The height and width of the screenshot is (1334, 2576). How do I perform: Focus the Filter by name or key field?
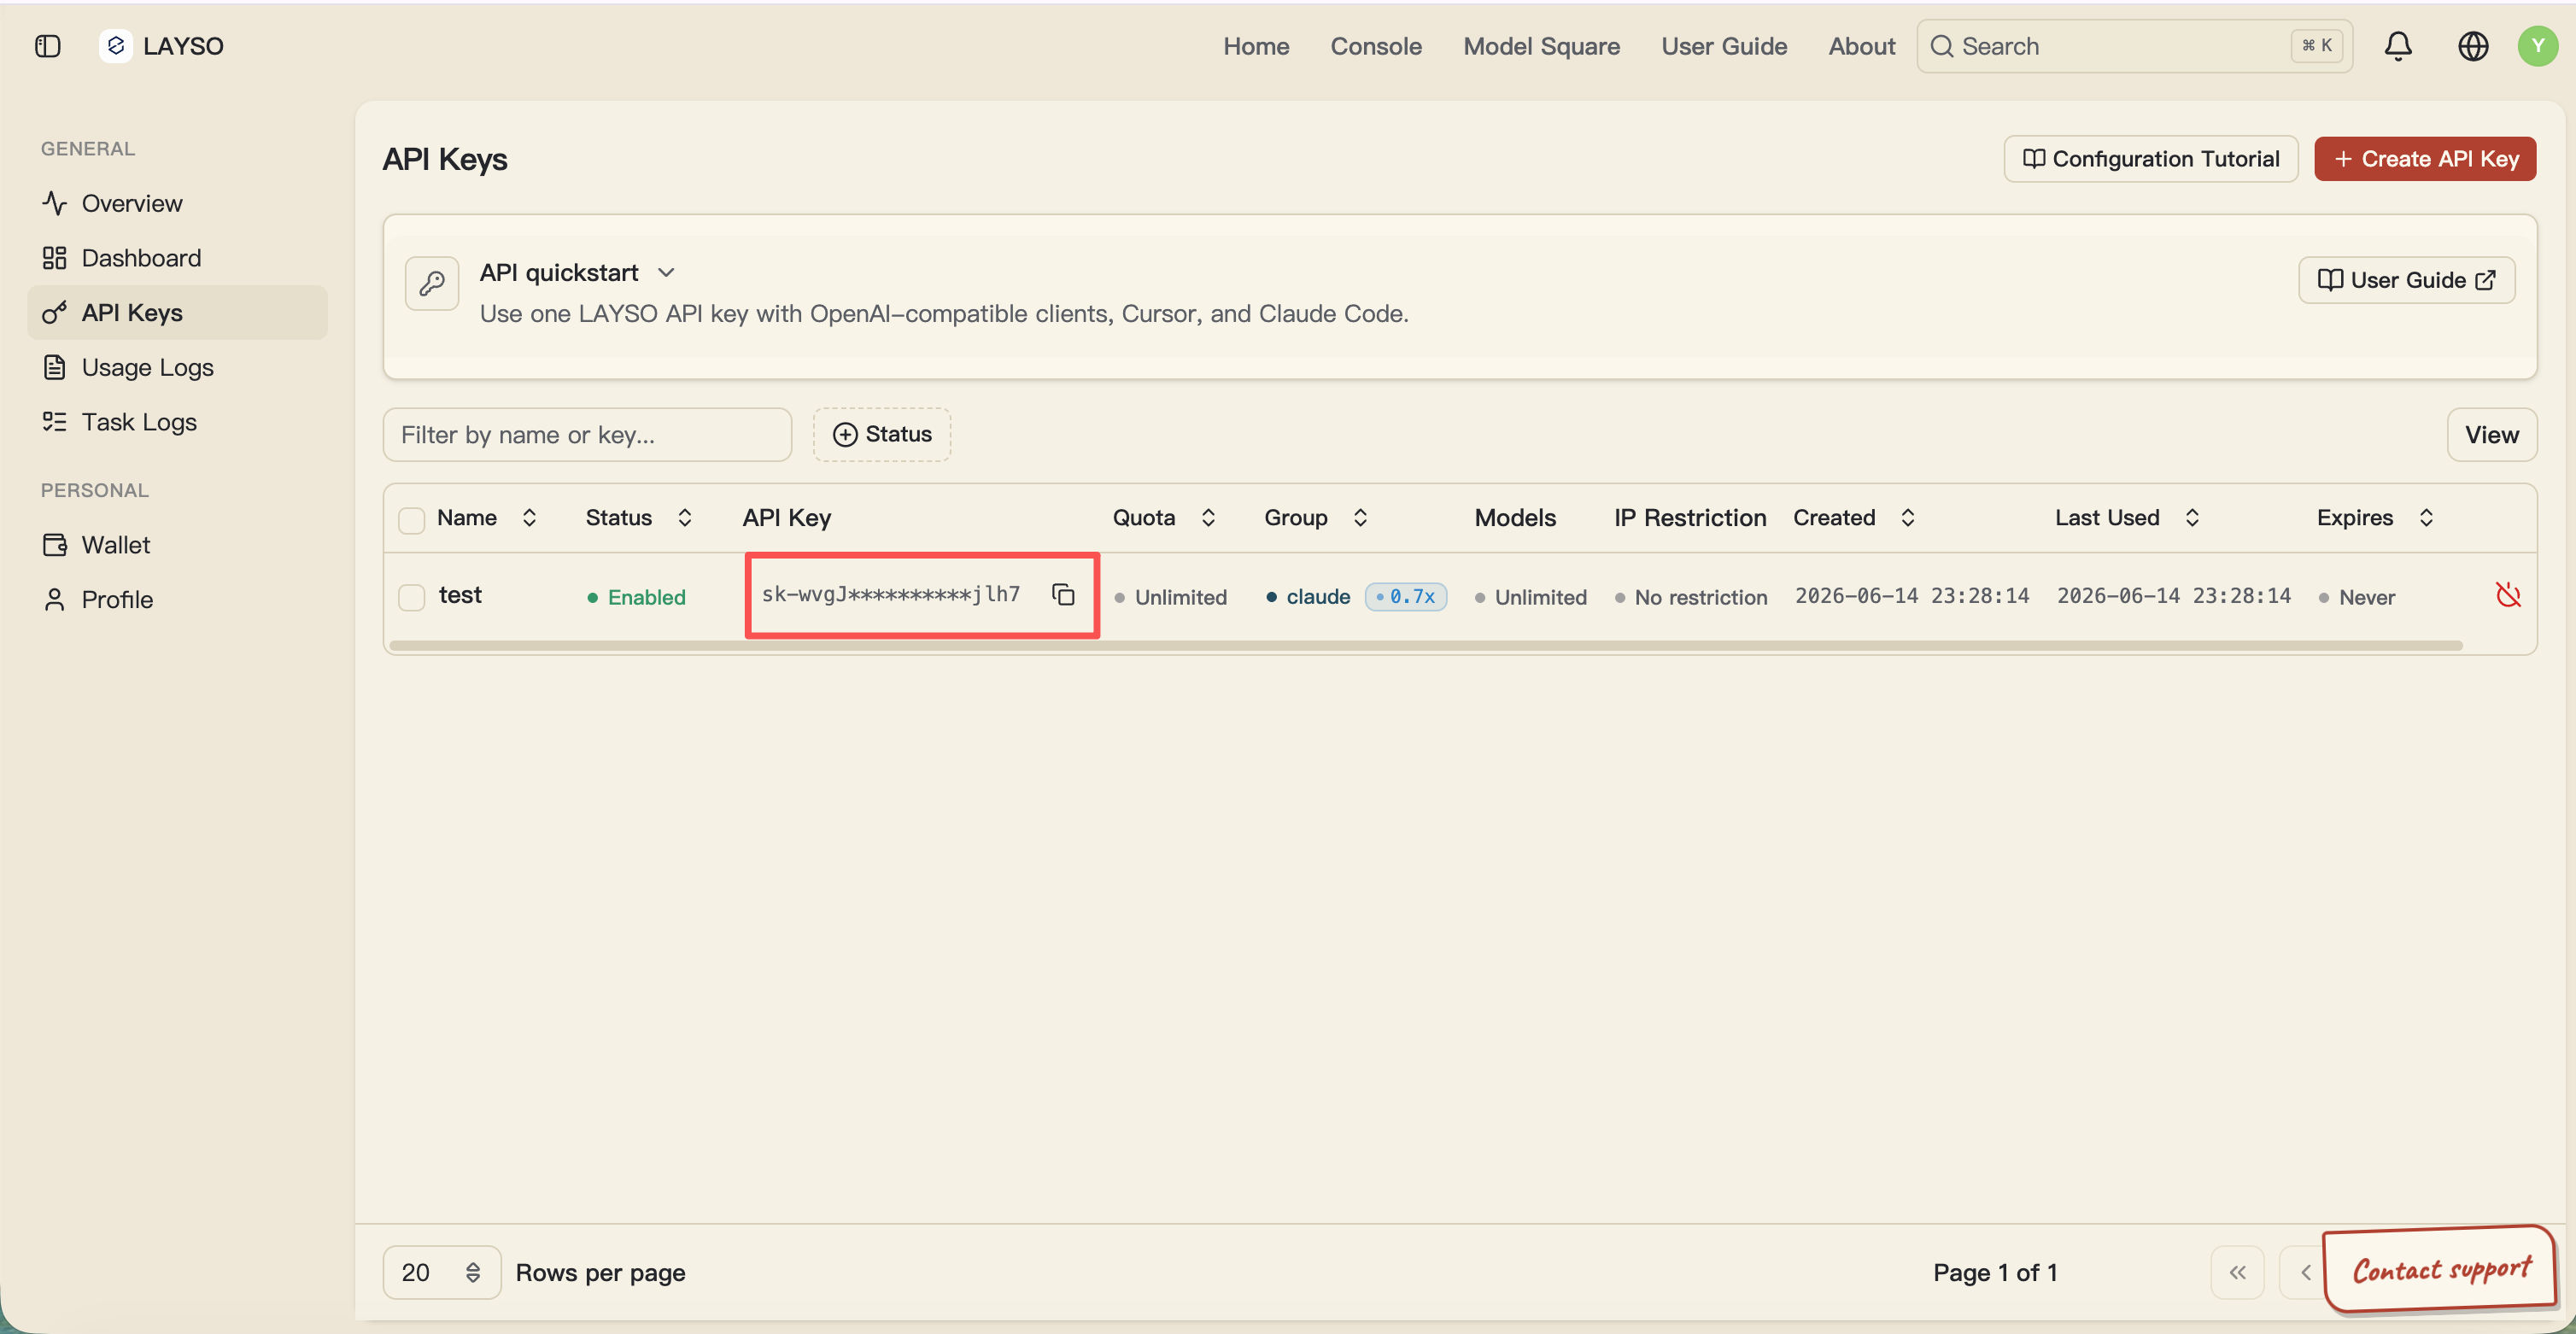(587, 434)
